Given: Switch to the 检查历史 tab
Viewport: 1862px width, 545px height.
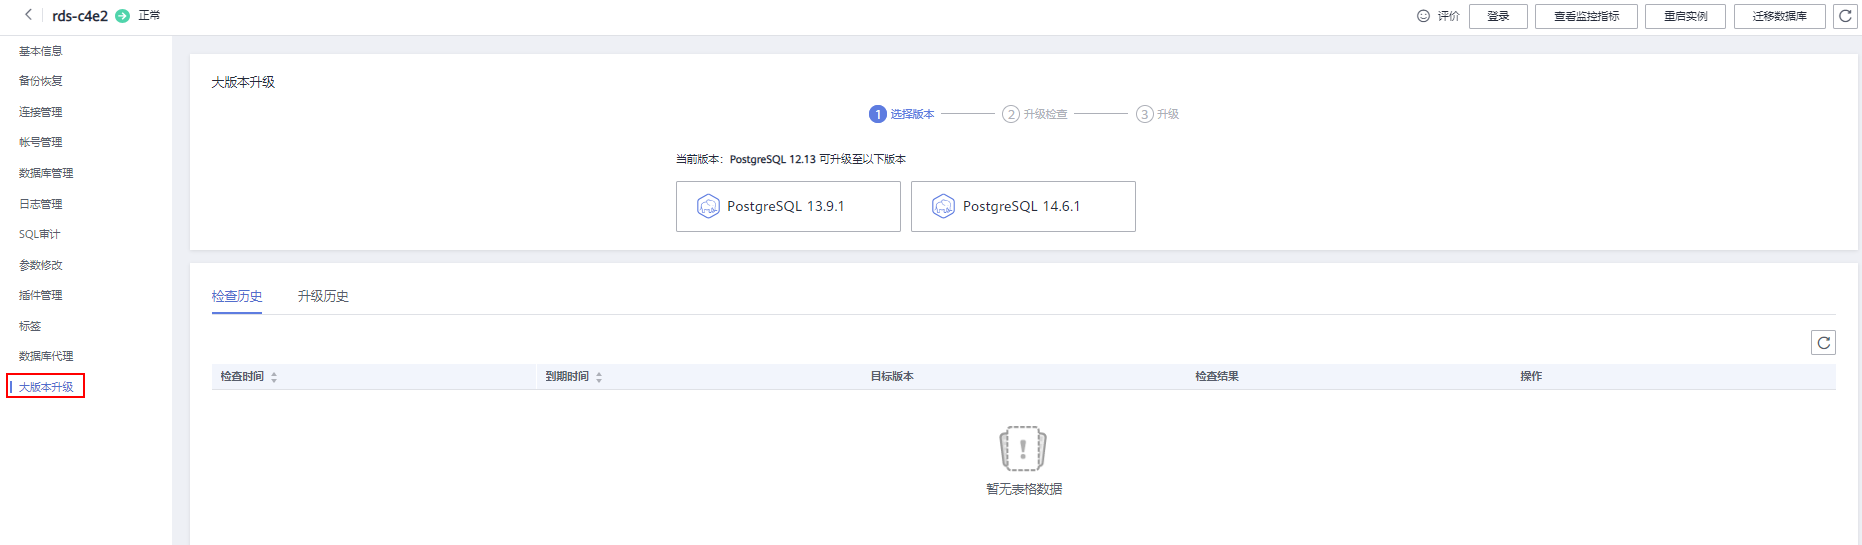Looking at the screenshot, I should coord(237,296).
